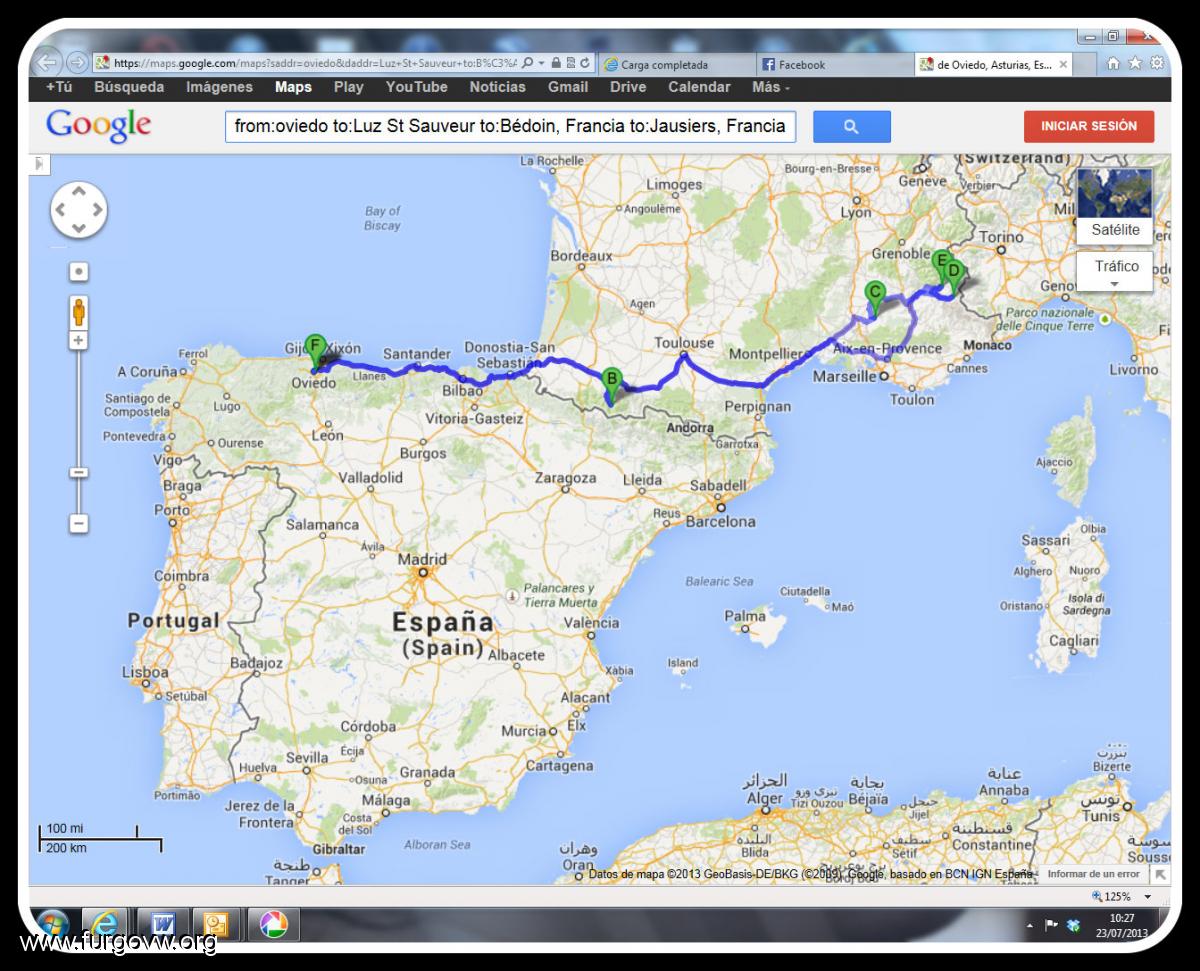Open Noticias in the Google bar

[x=498, y=87]
